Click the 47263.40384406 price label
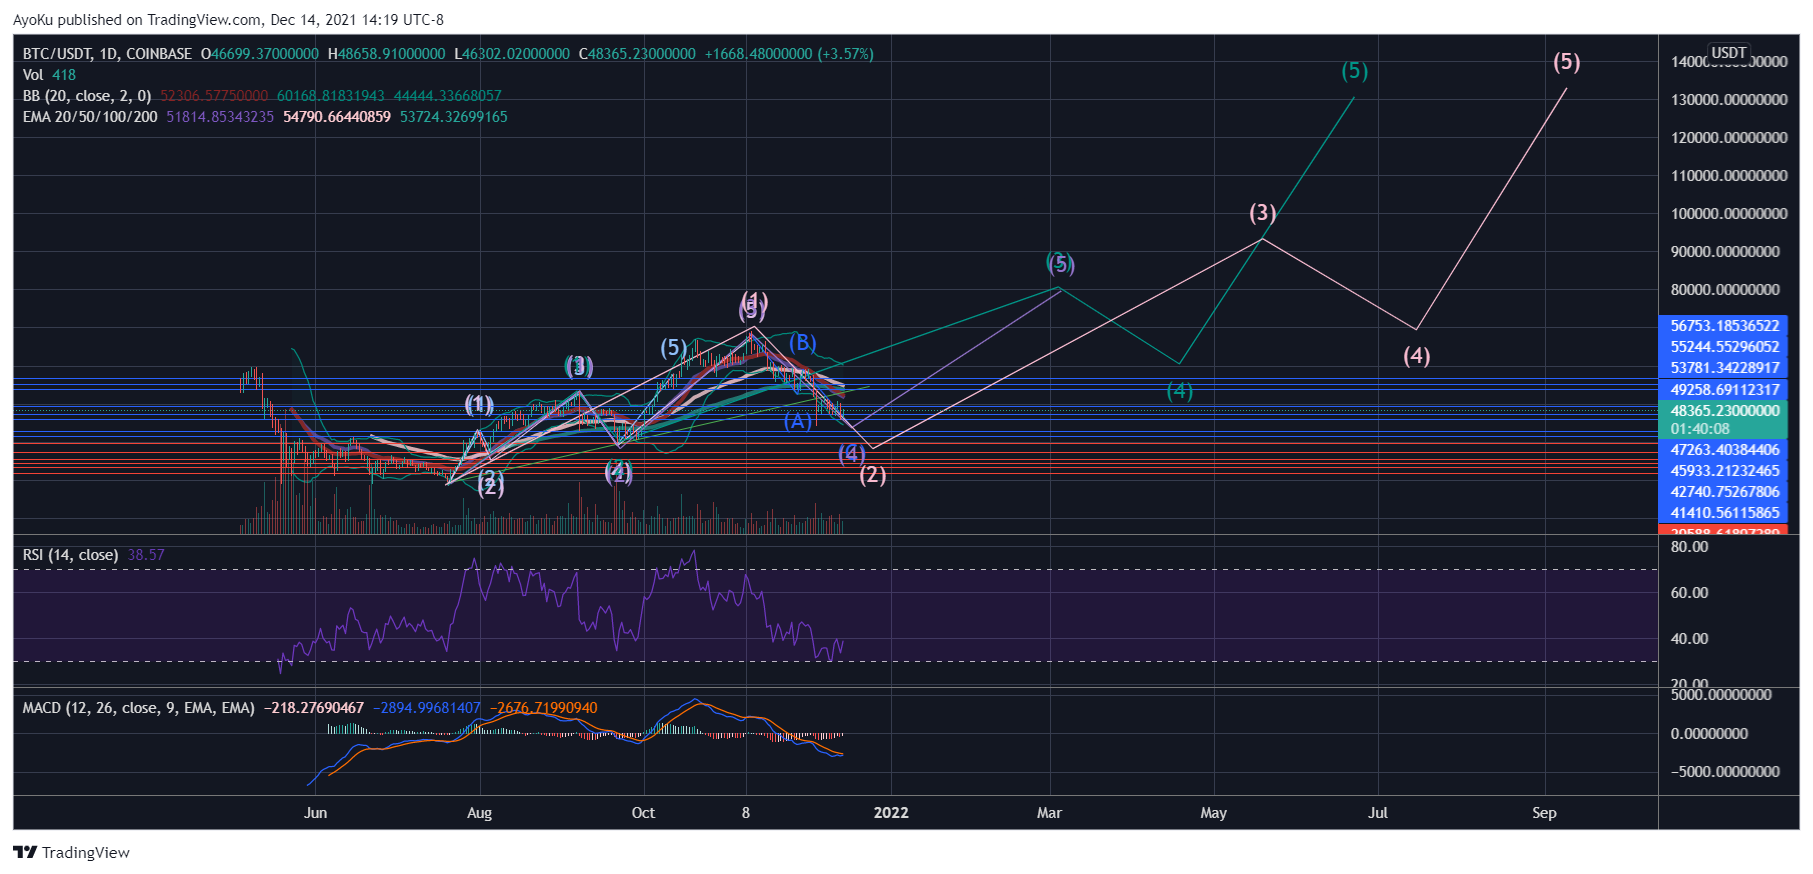Viewport: 1813px width, 874px height. click(1724, 450)
